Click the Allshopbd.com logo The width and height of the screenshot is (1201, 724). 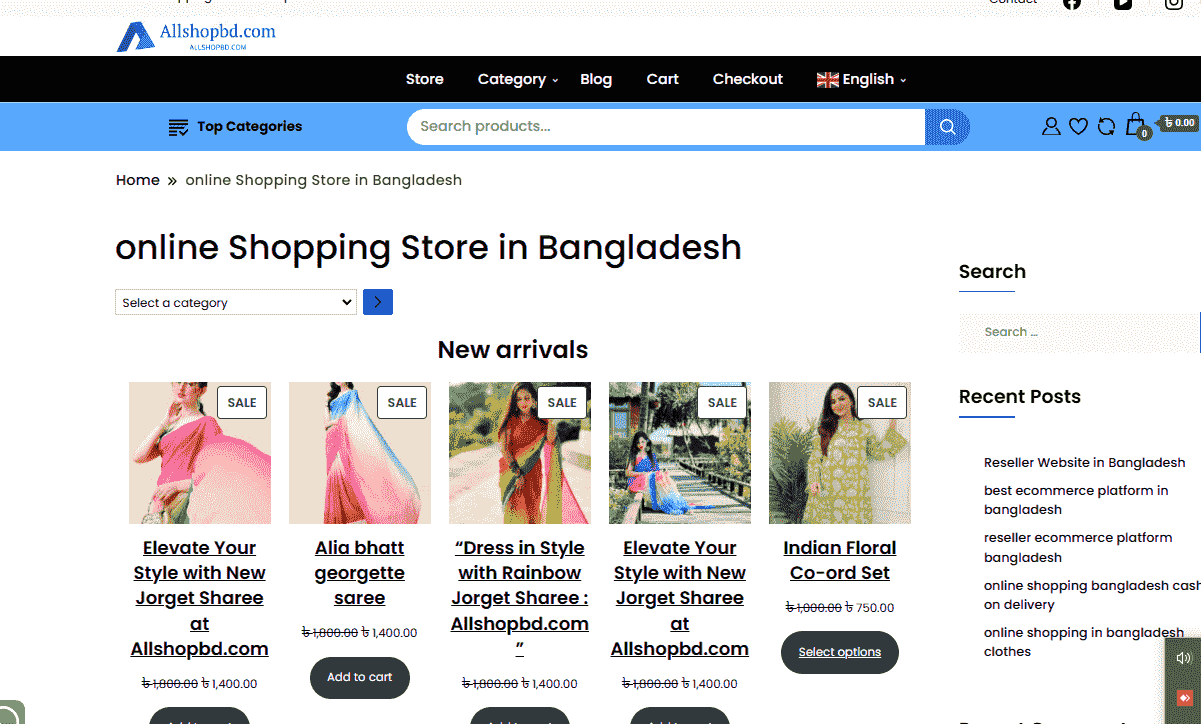[196, 36]
